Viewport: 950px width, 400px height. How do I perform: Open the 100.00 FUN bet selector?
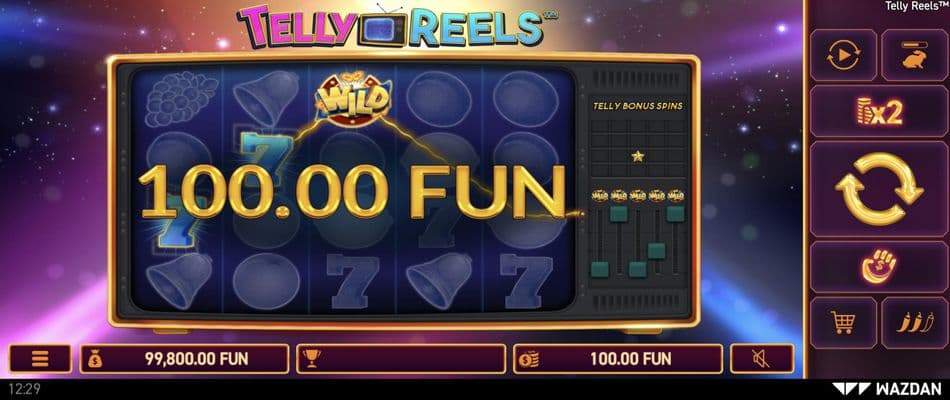(617, 359)
